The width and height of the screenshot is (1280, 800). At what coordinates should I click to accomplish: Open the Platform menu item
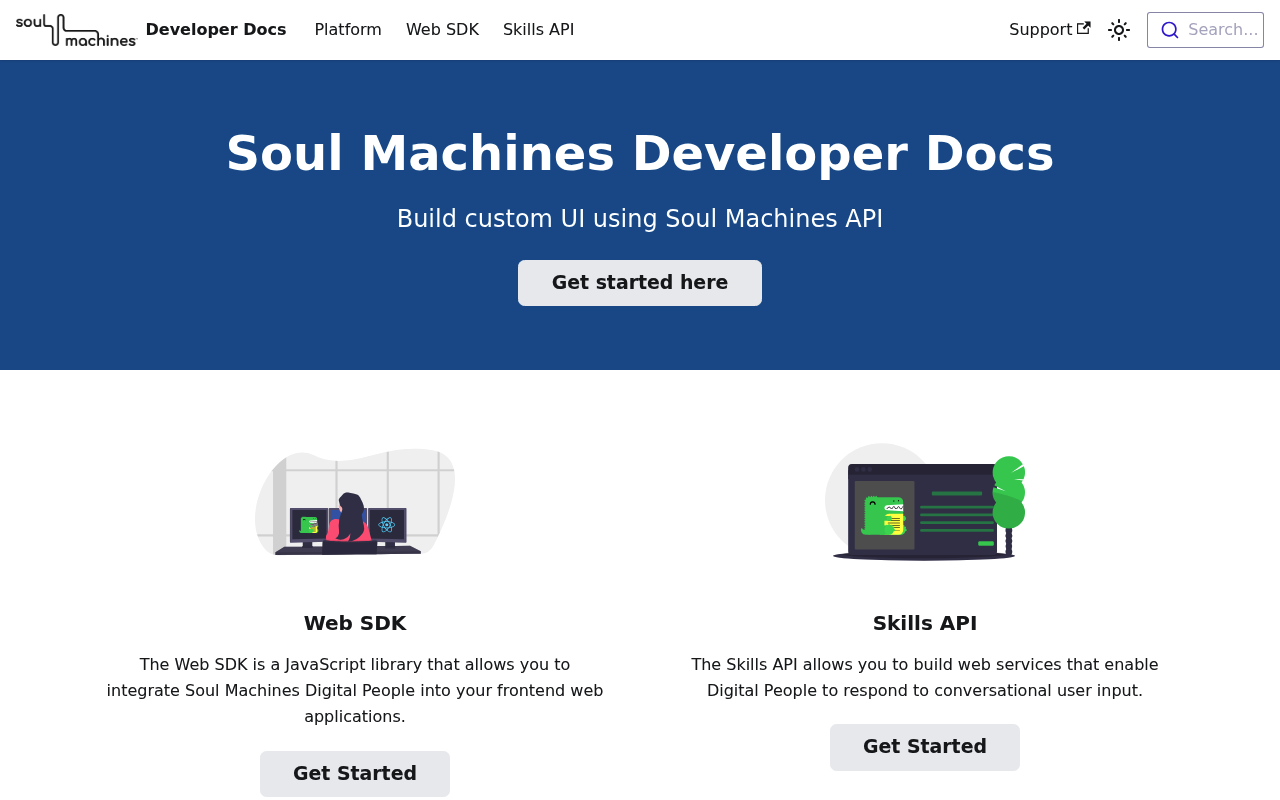pos(348,30)
